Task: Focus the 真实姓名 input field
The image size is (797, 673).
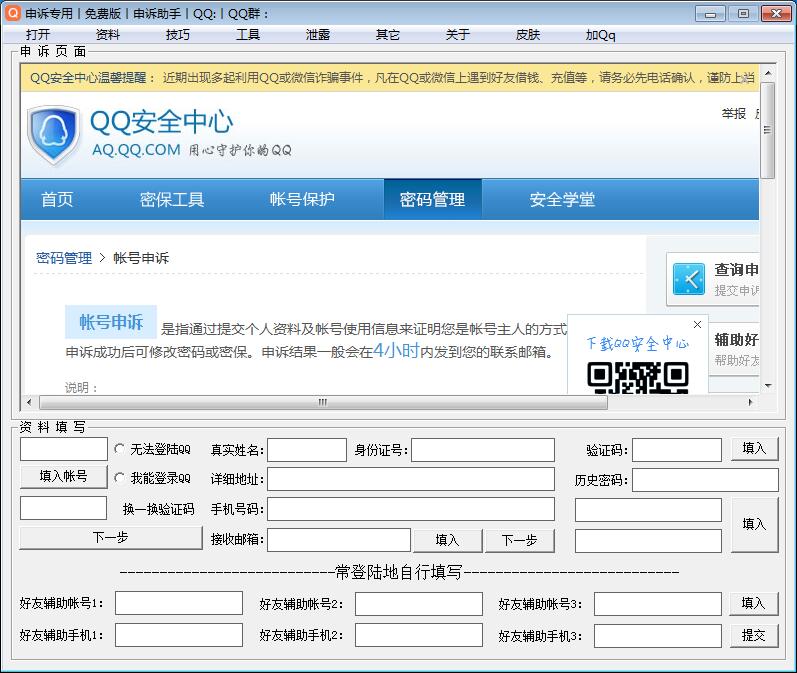Action: (307, 450)
